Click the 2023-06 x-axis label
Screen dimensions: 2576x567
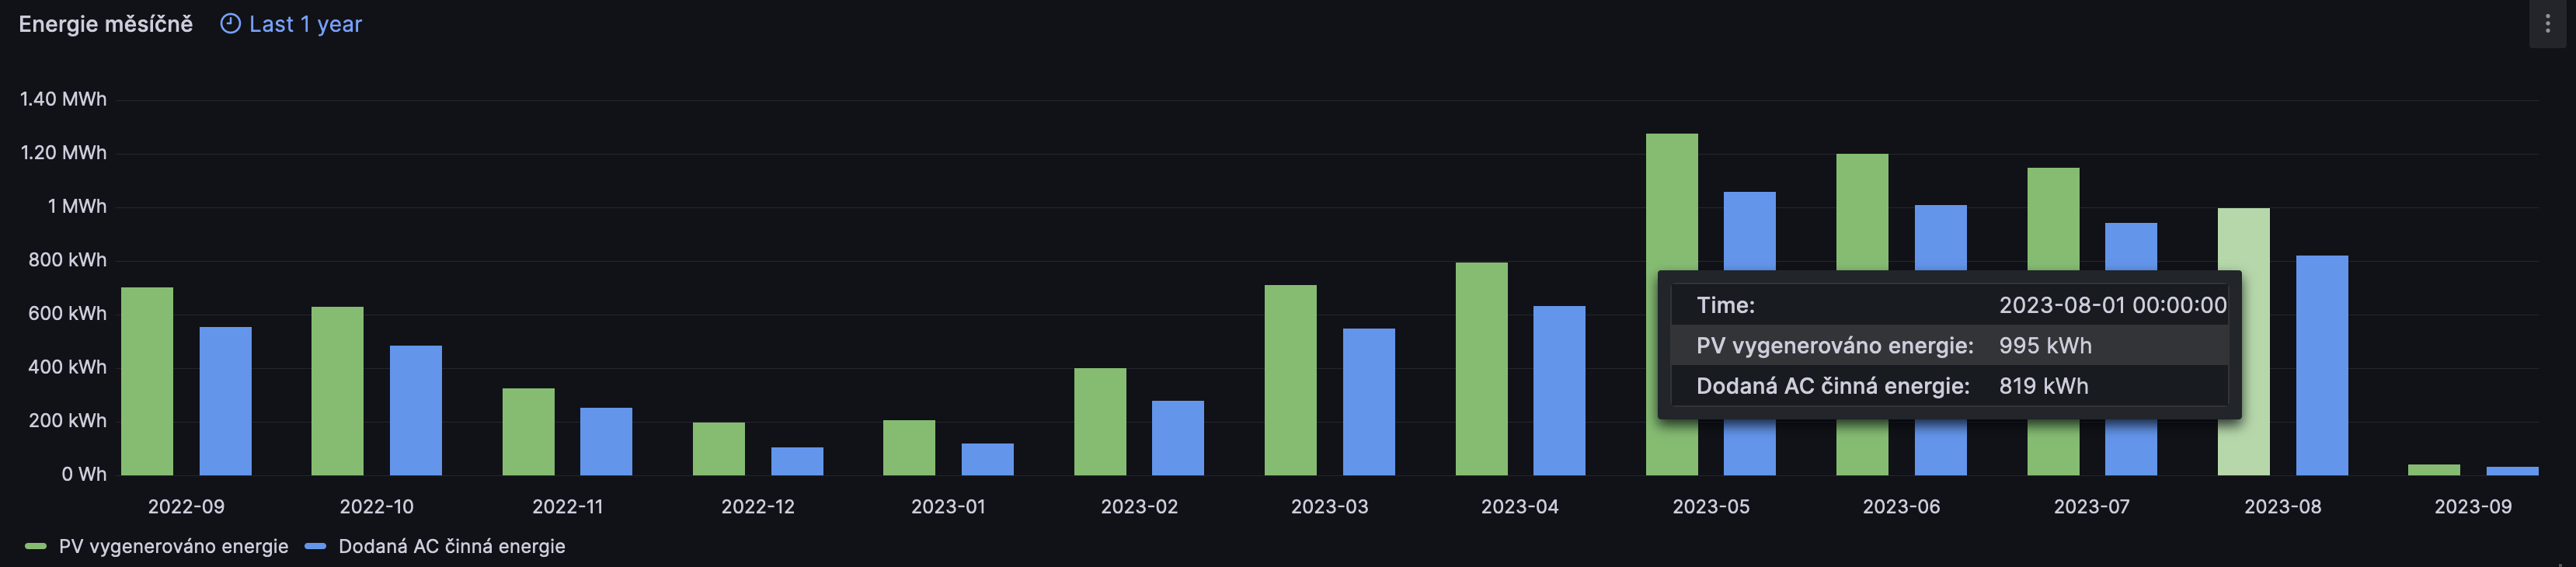point(1901,507)
